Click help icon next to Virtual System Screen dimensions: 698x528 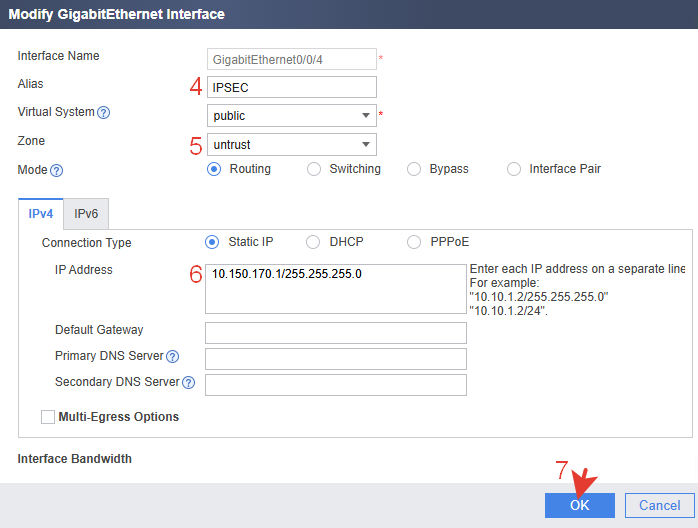coord(104,112)
